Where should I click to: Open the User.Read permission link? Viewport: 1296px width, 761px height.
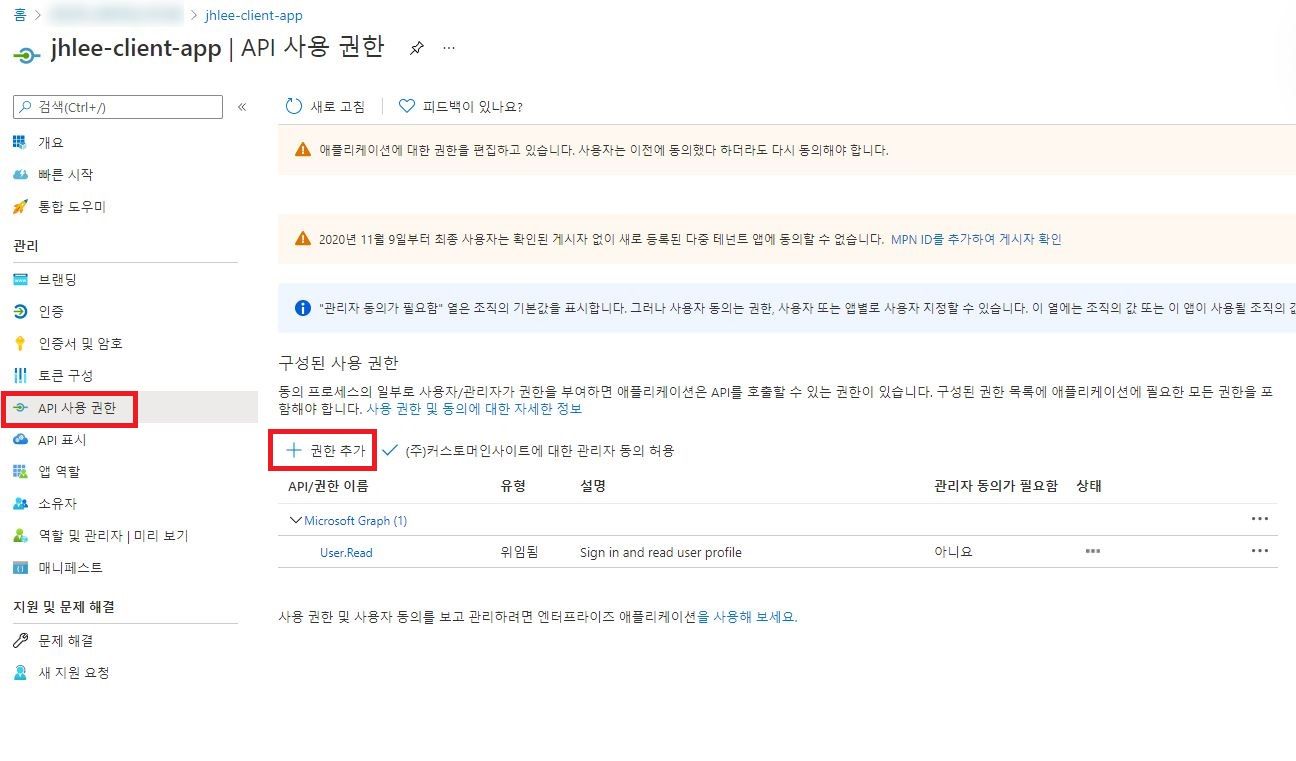tap(346, 552)
